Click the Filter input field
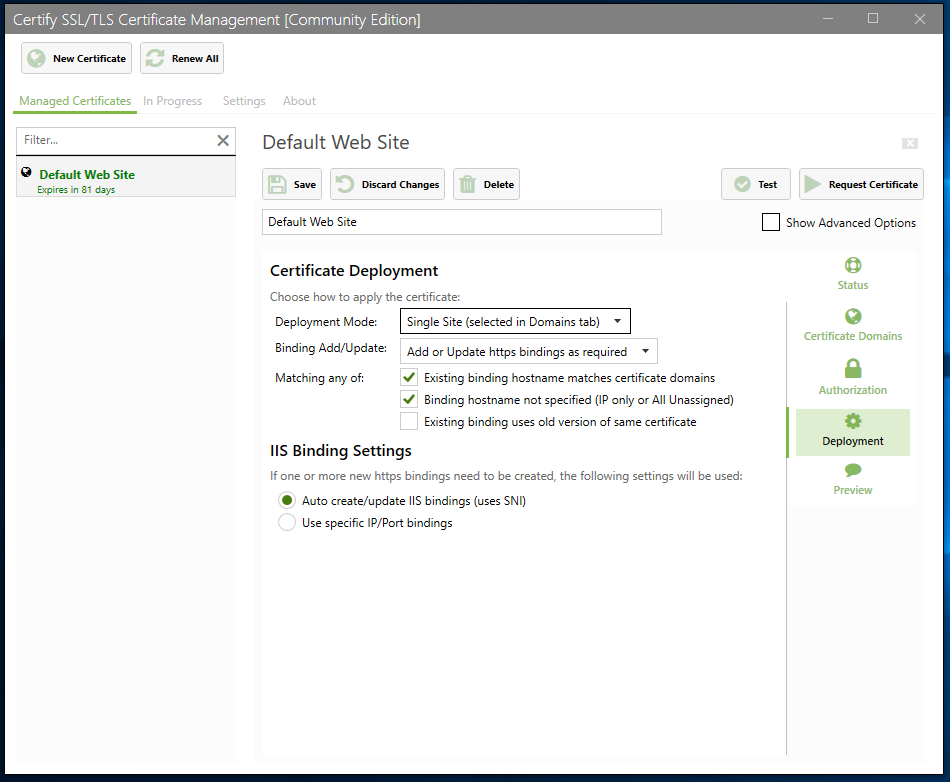 (x=115, y=141)
